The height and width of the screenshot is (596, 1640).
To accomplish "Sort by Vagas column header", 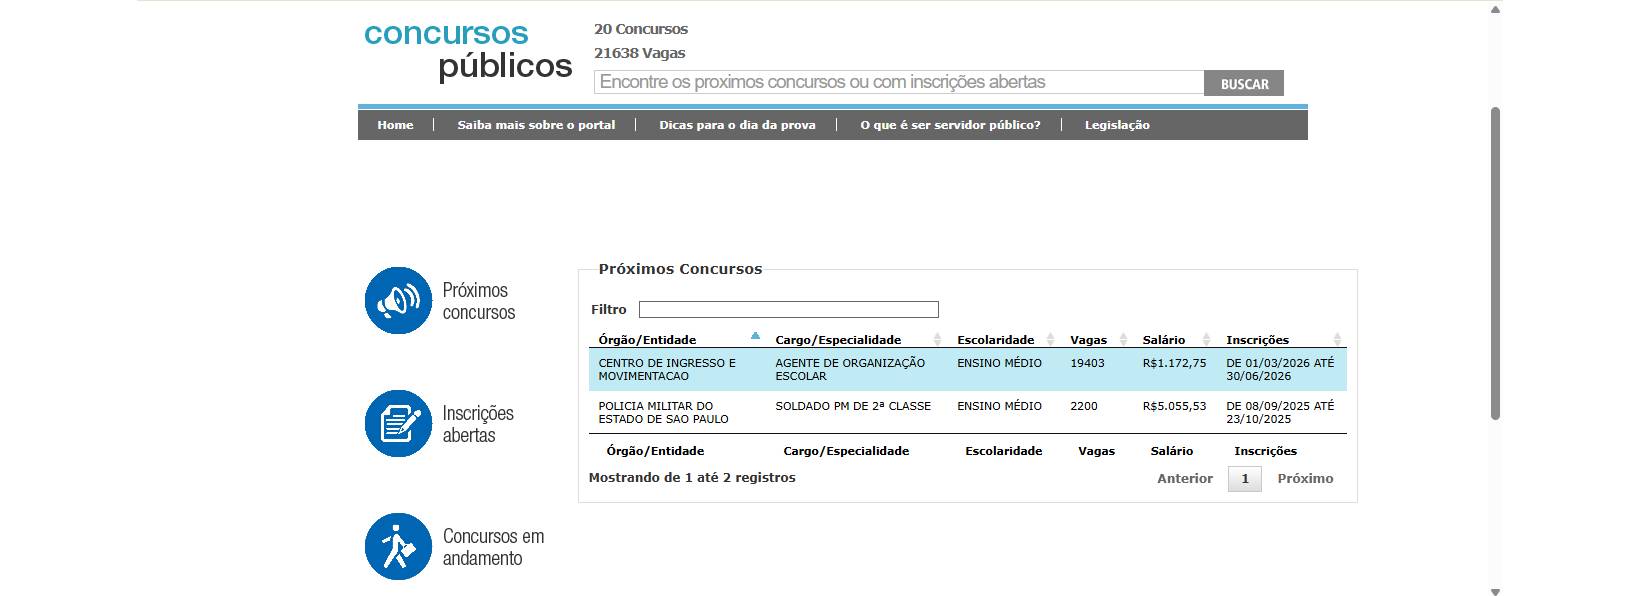I will tap(1088, 340).
